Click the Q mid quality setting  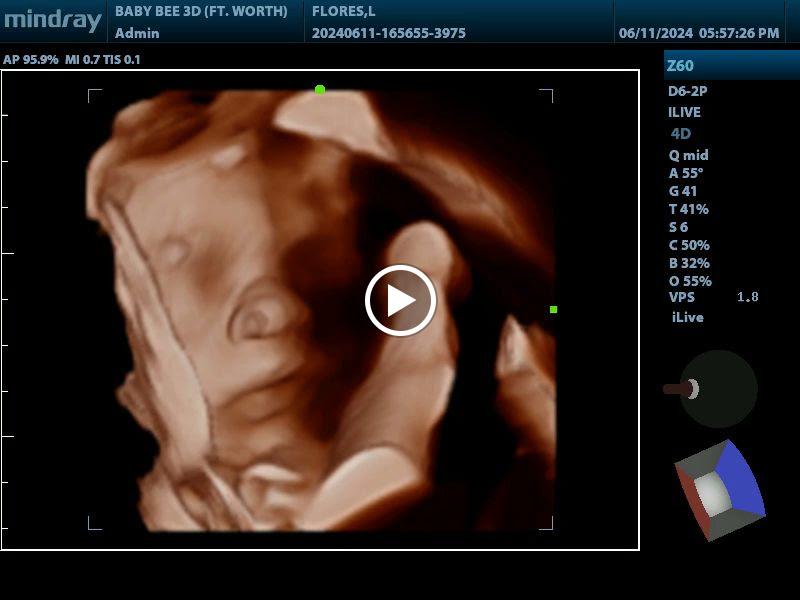(689, 155)
